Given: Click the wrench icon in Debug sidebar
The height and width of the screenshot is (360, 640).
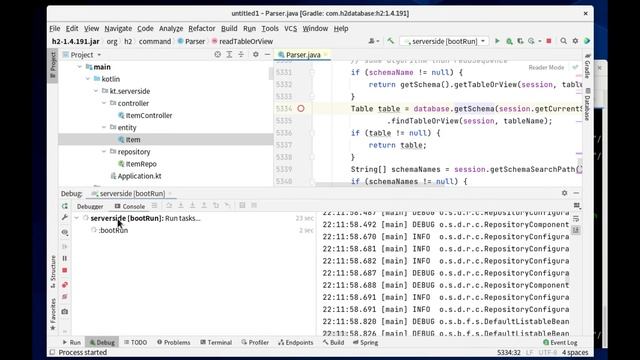Looking at the screenshot, I should pos(64,218).
